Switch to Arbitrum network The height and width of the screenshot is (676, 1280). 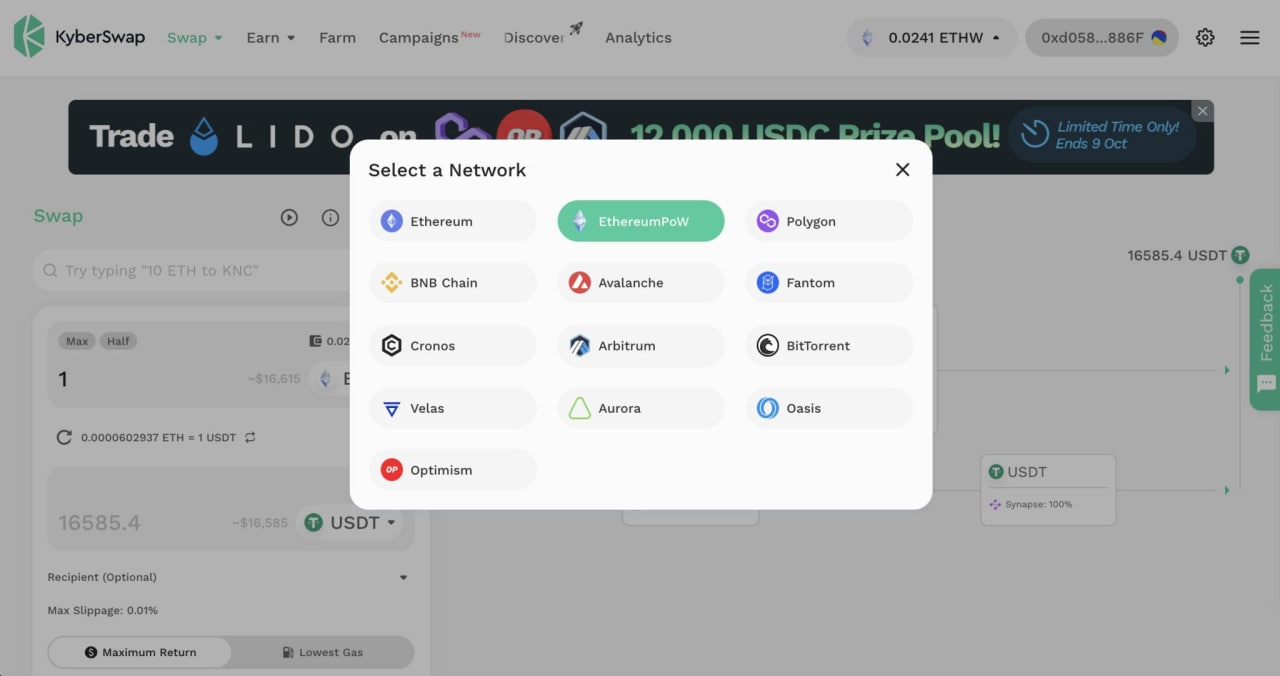click(x=640, y=346)
